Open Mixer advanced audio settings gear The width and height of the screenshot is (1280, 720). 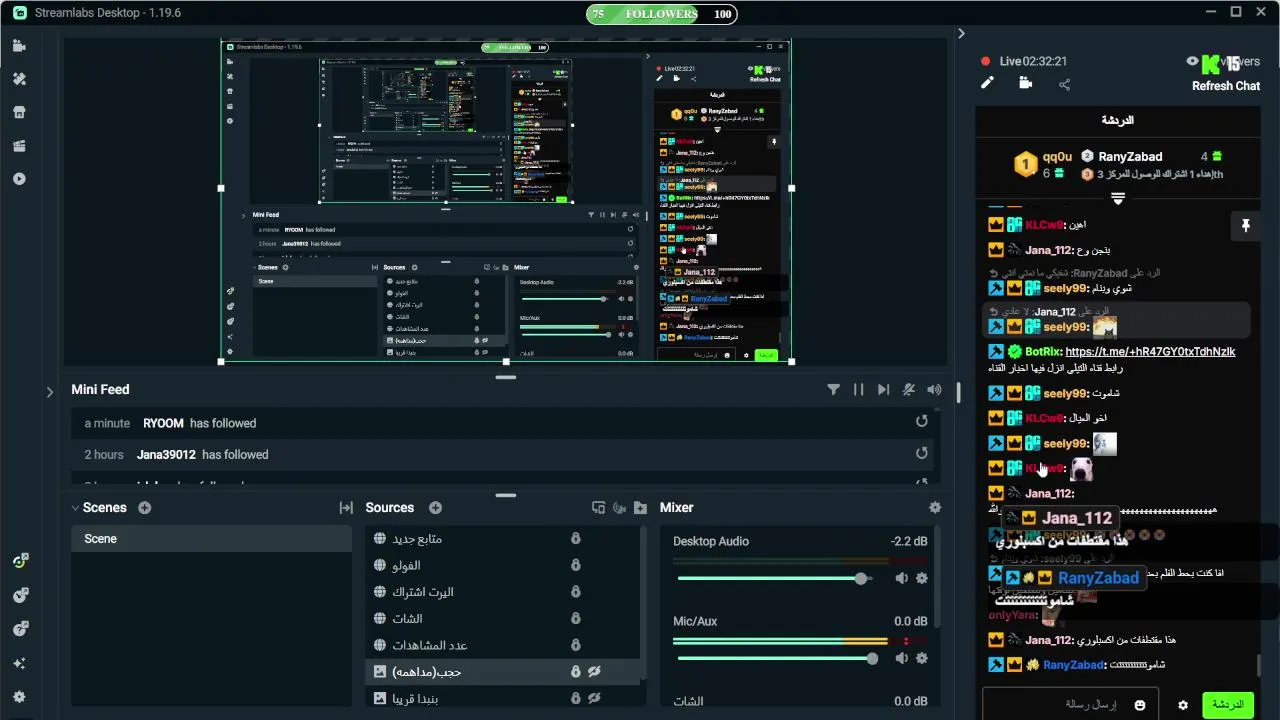[935, 508]
